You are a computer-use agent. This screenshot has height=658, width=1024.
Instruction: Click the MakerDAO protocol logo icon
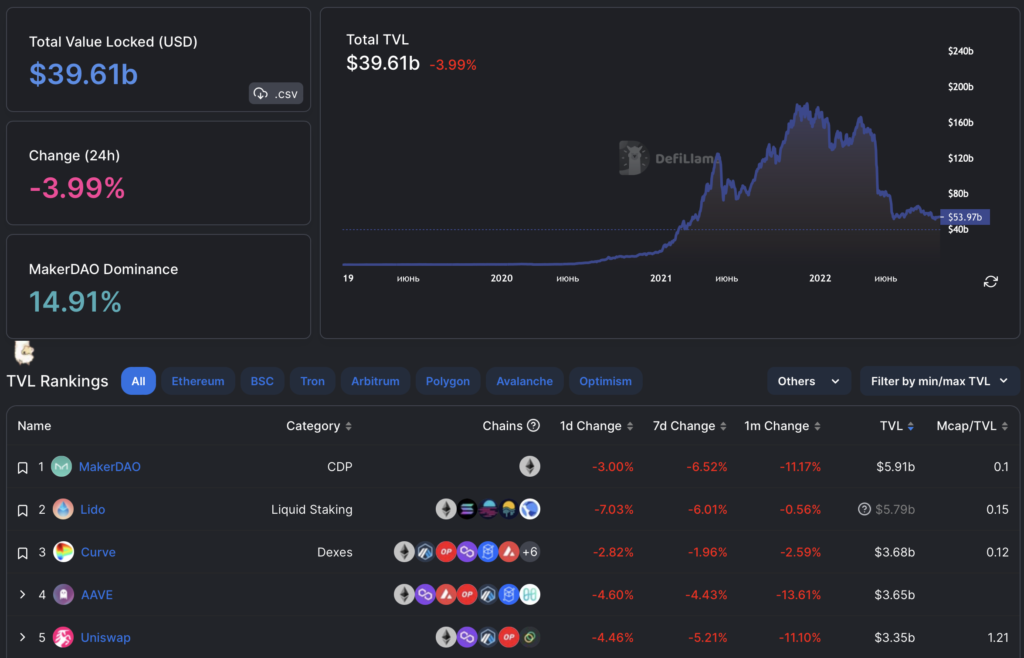pos(62,467)
